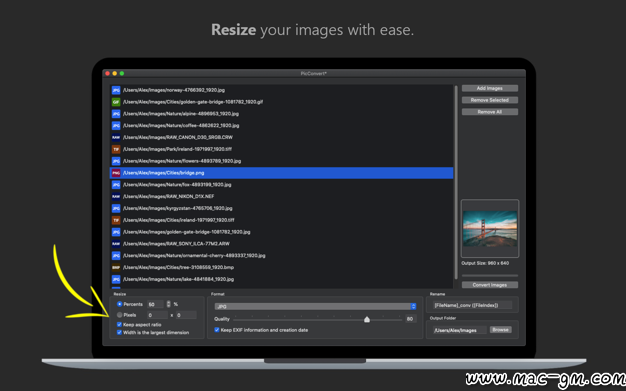The width and height of the screenshot is (626, 391).
Task: Click the RAW icon beside RAW_SONY_ILCA-77M2.ARW
Action: pyautogui.click(x=116, y=244)
